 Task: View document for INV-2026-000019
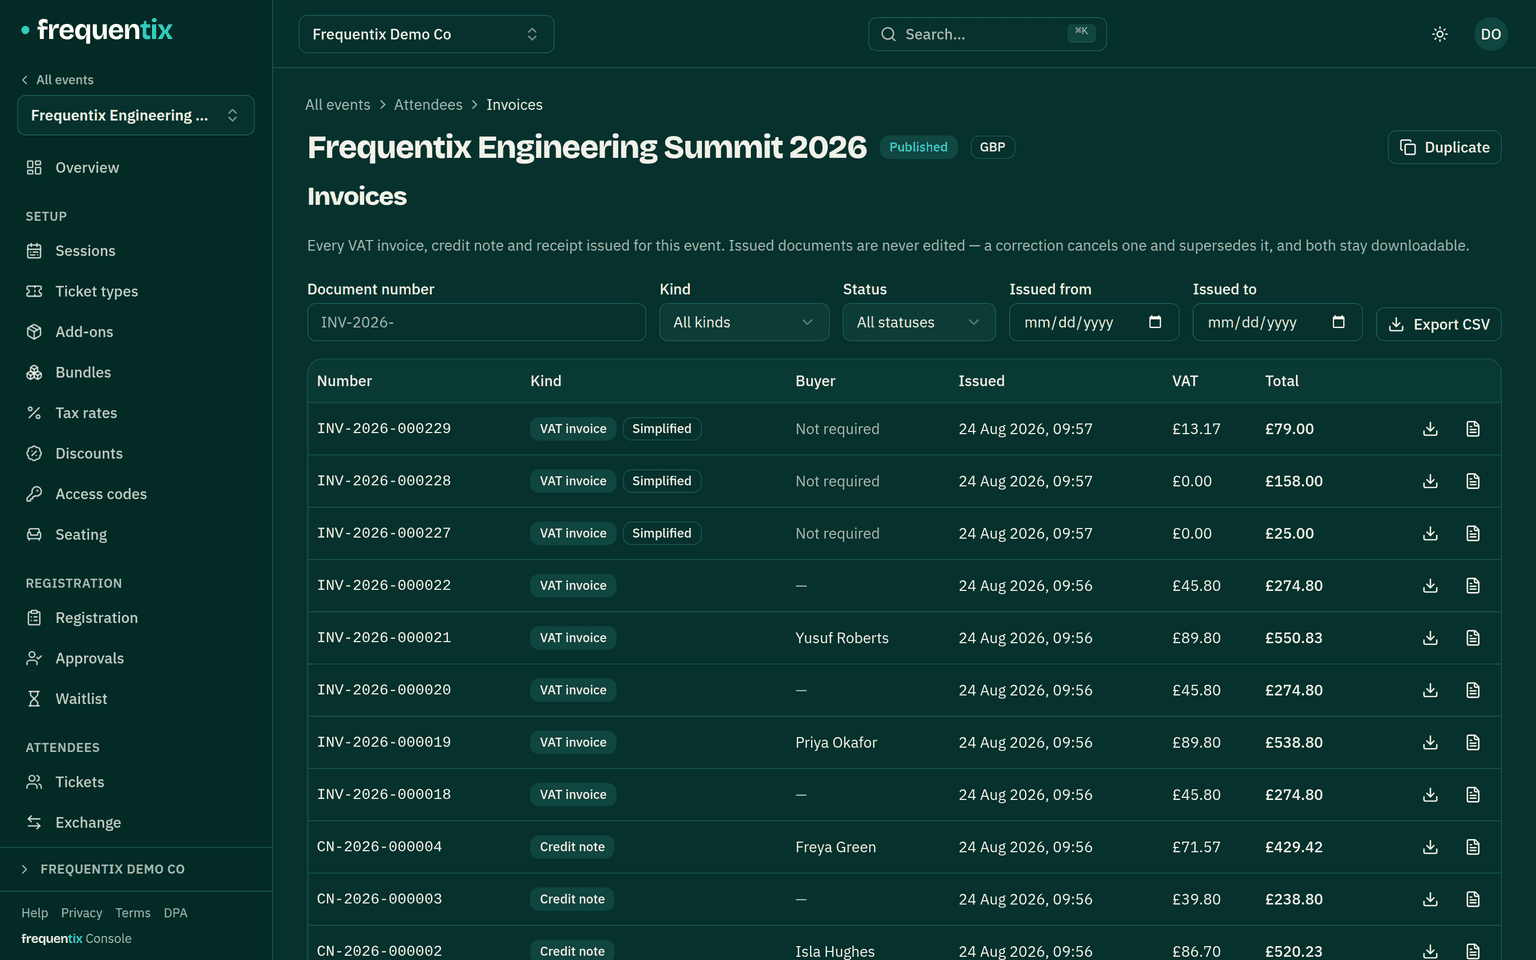(x=1473, y=742)
